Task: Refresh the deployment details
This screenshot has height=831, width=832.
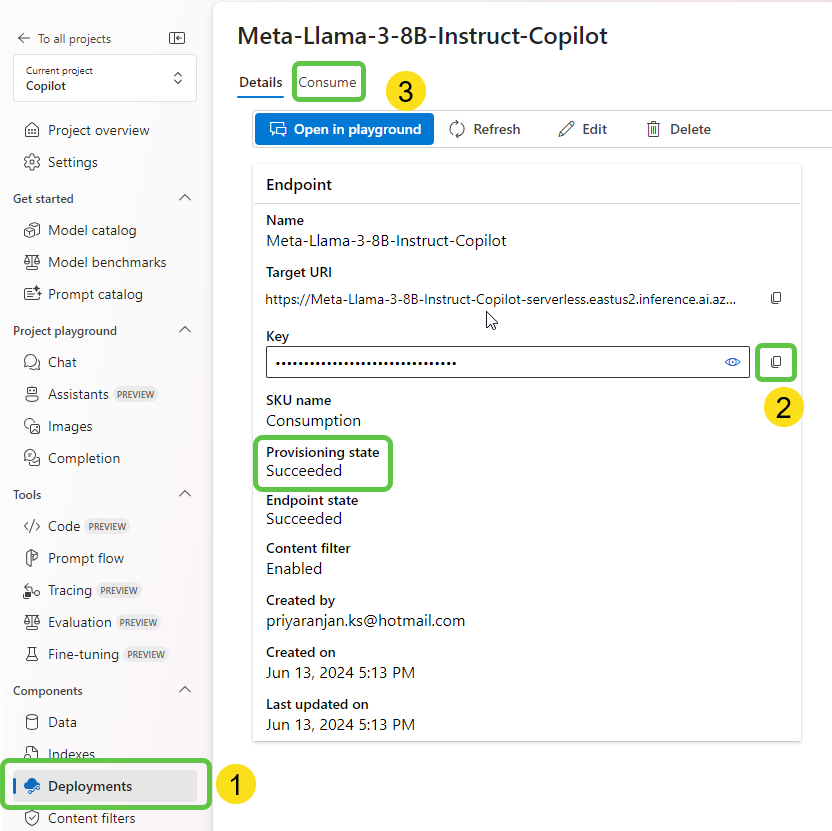Action: 485,129
